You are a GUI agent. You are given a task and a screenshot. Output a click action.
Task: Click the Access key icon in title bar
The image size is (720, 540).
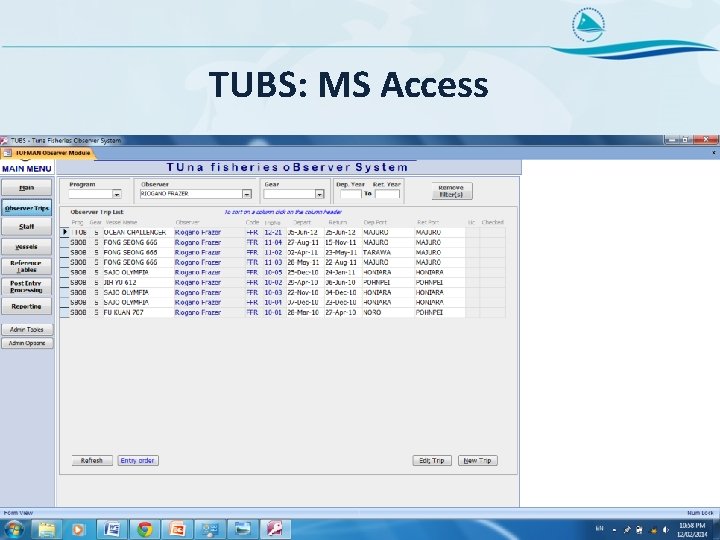coord(4,141)
